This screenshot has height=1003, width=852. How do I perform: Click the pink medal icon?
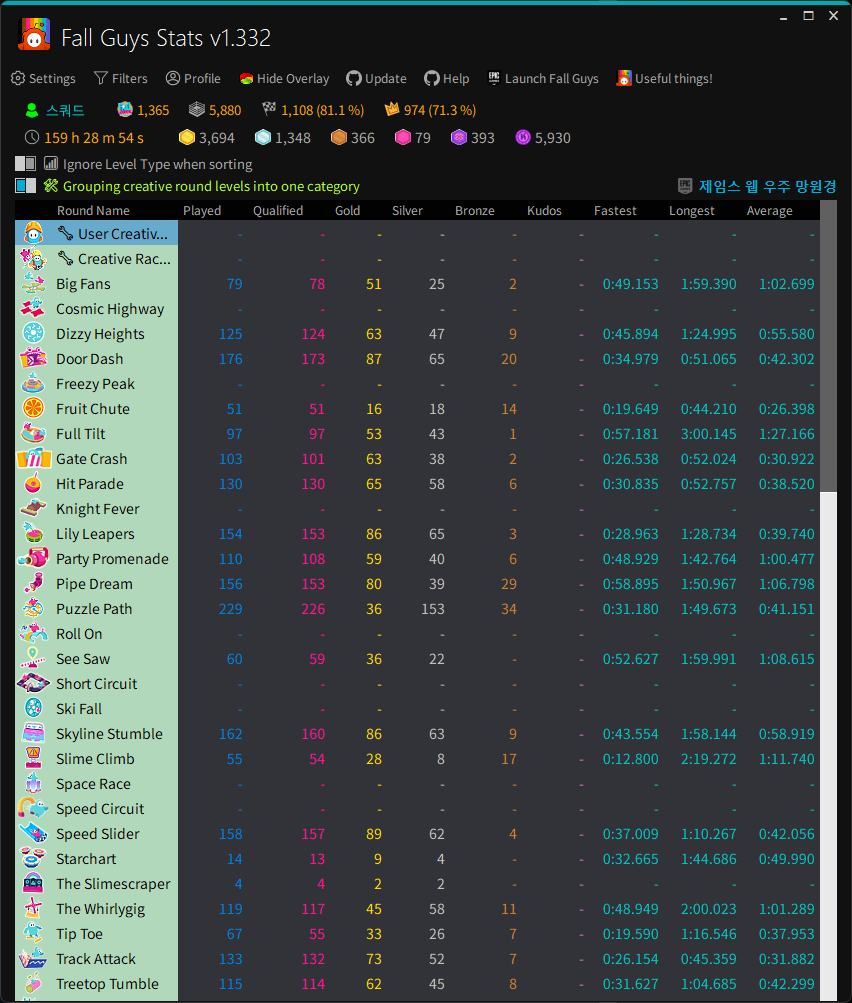click(403, 138)
